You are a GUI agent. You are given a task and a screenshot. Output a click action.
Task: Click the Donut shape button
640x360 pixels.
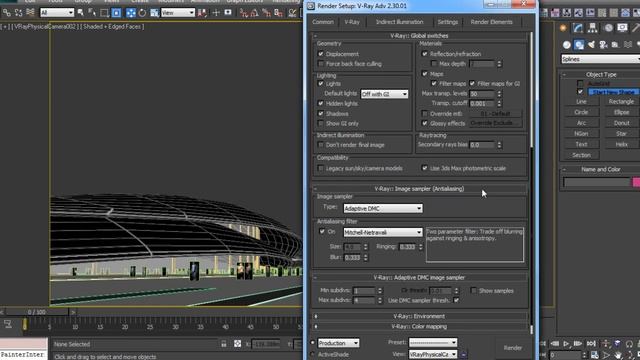[621, 123]
